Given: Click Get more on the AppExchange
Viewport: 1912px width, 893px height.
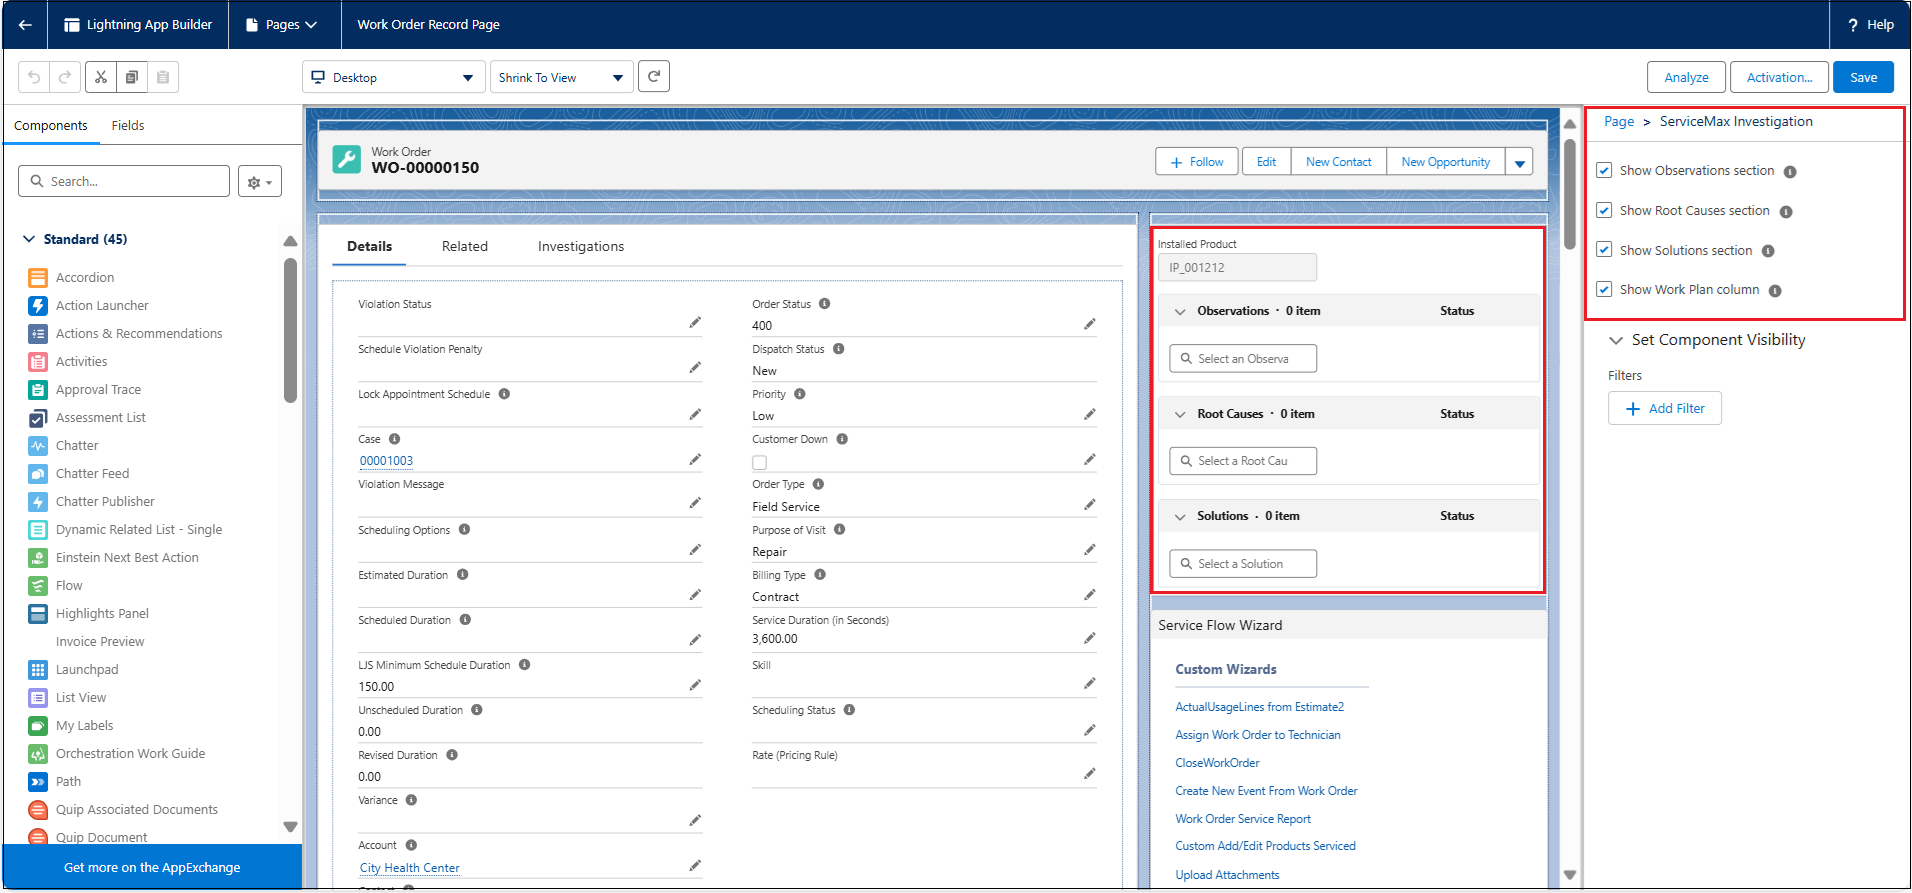Looking at the screenshot, I should pyautogui.click(x=152, y=867).
